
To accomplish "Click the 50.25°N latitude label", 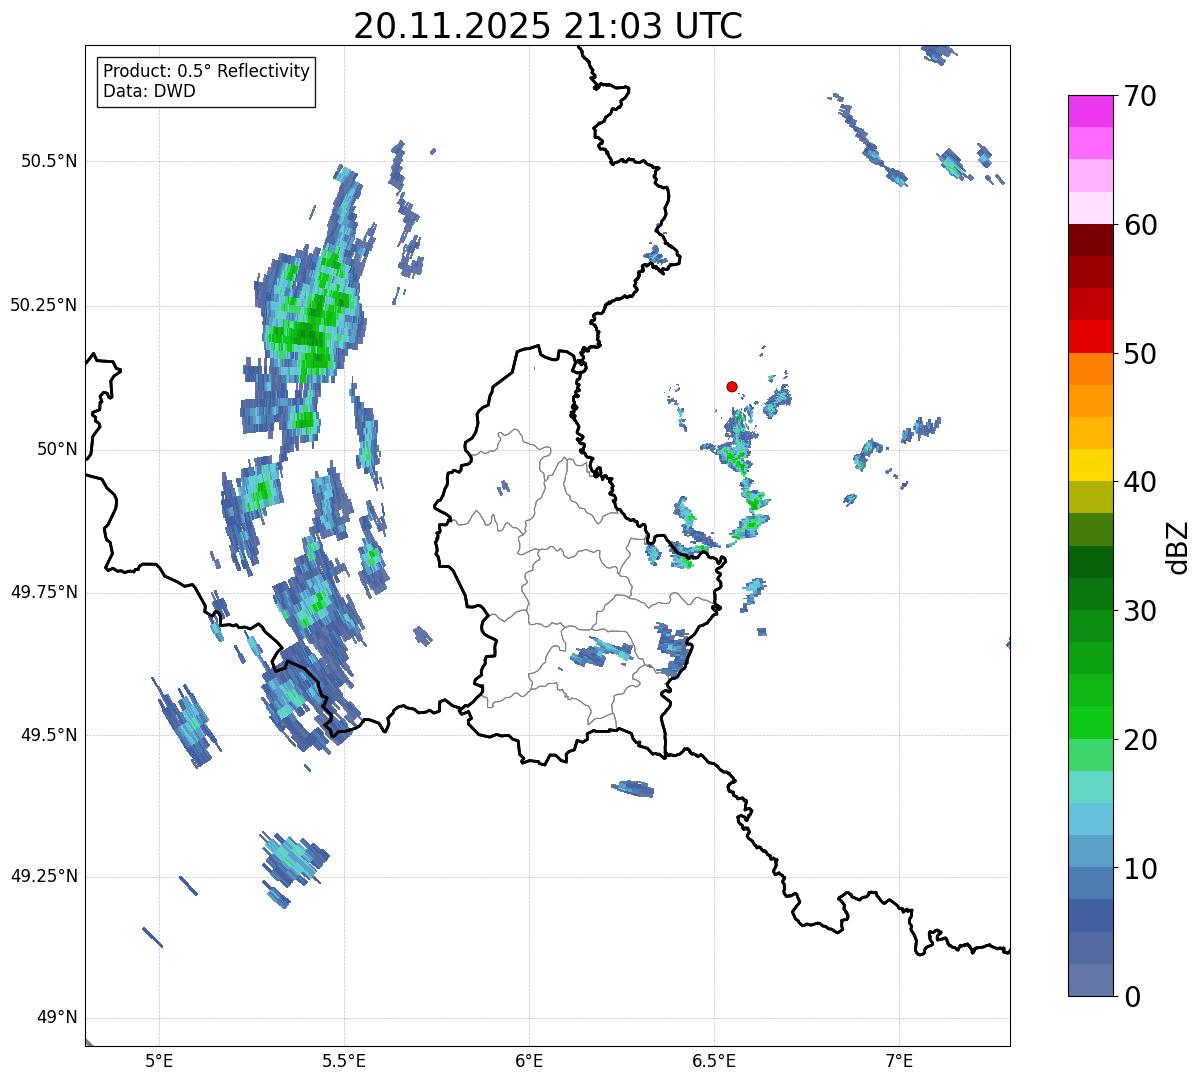I will [x=44, y=305].
